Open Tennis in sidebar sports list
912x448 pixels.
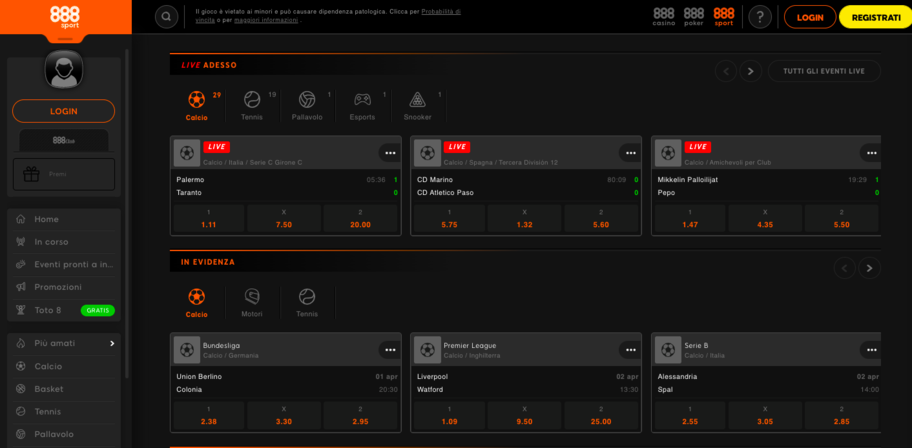click(64, 411)
